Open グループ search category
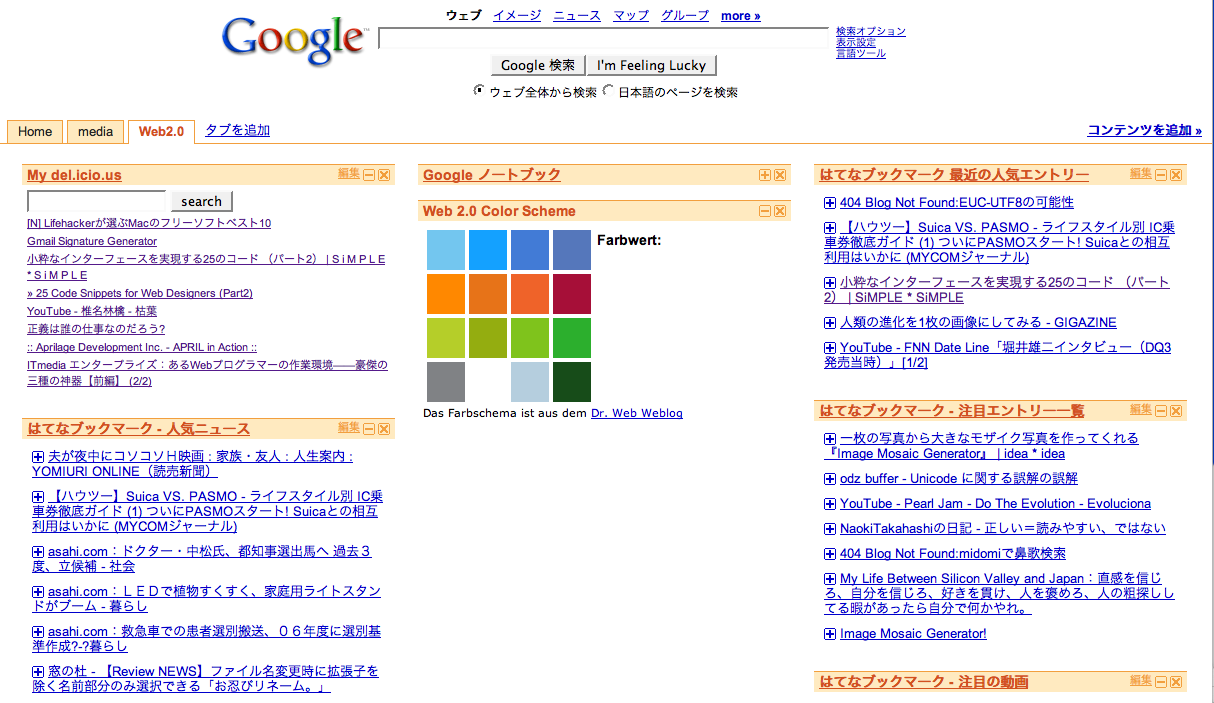 (685, 15)
